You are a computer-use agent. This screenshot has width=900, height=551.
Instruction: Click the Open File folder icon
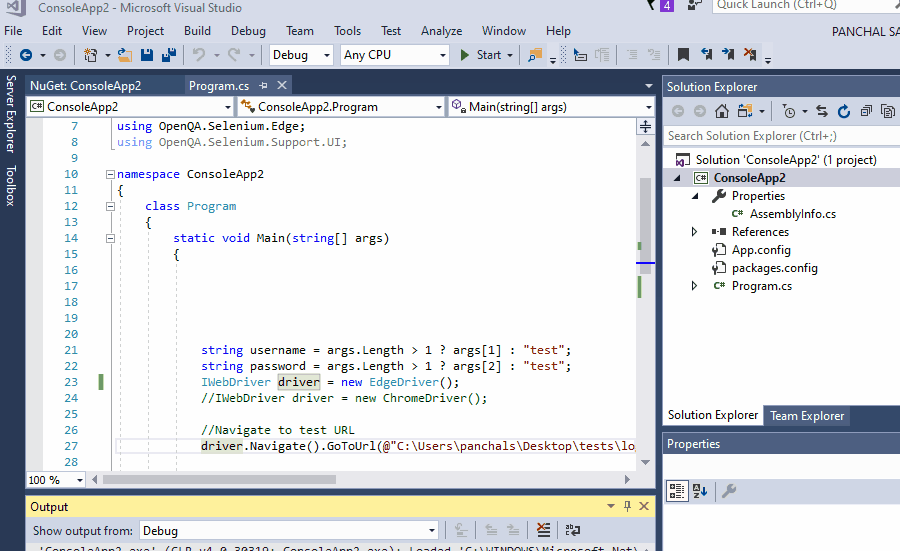125,55
